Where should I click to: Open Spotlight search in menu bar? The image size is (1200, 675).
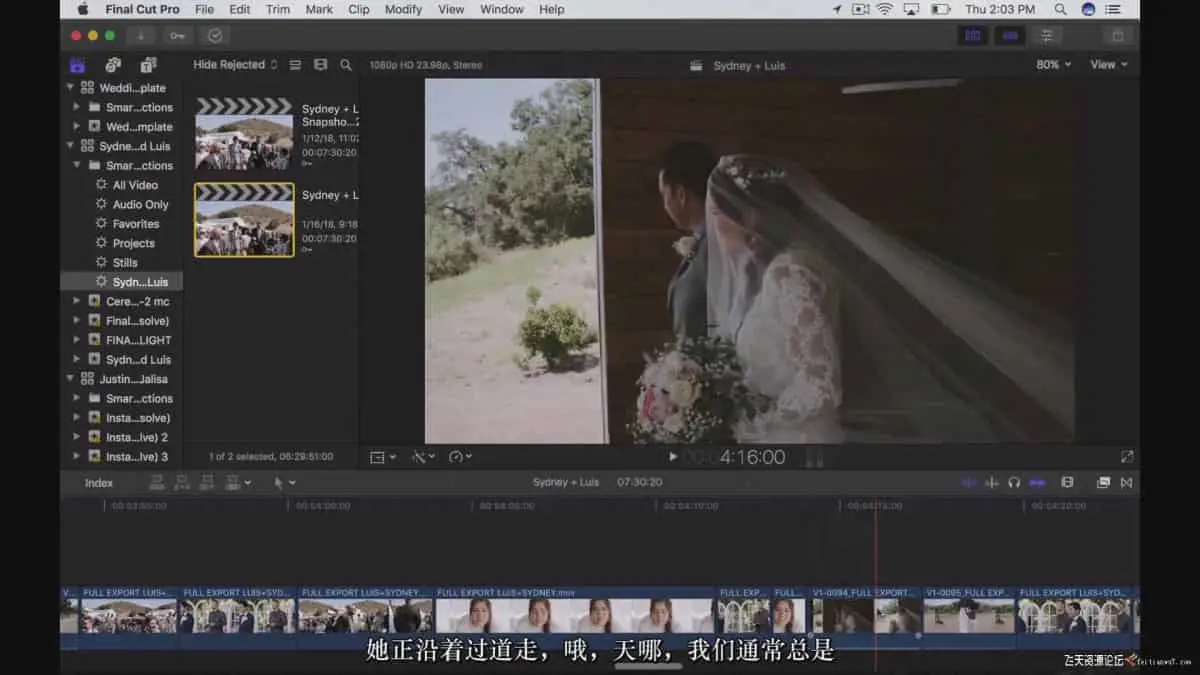(1060, 9)
